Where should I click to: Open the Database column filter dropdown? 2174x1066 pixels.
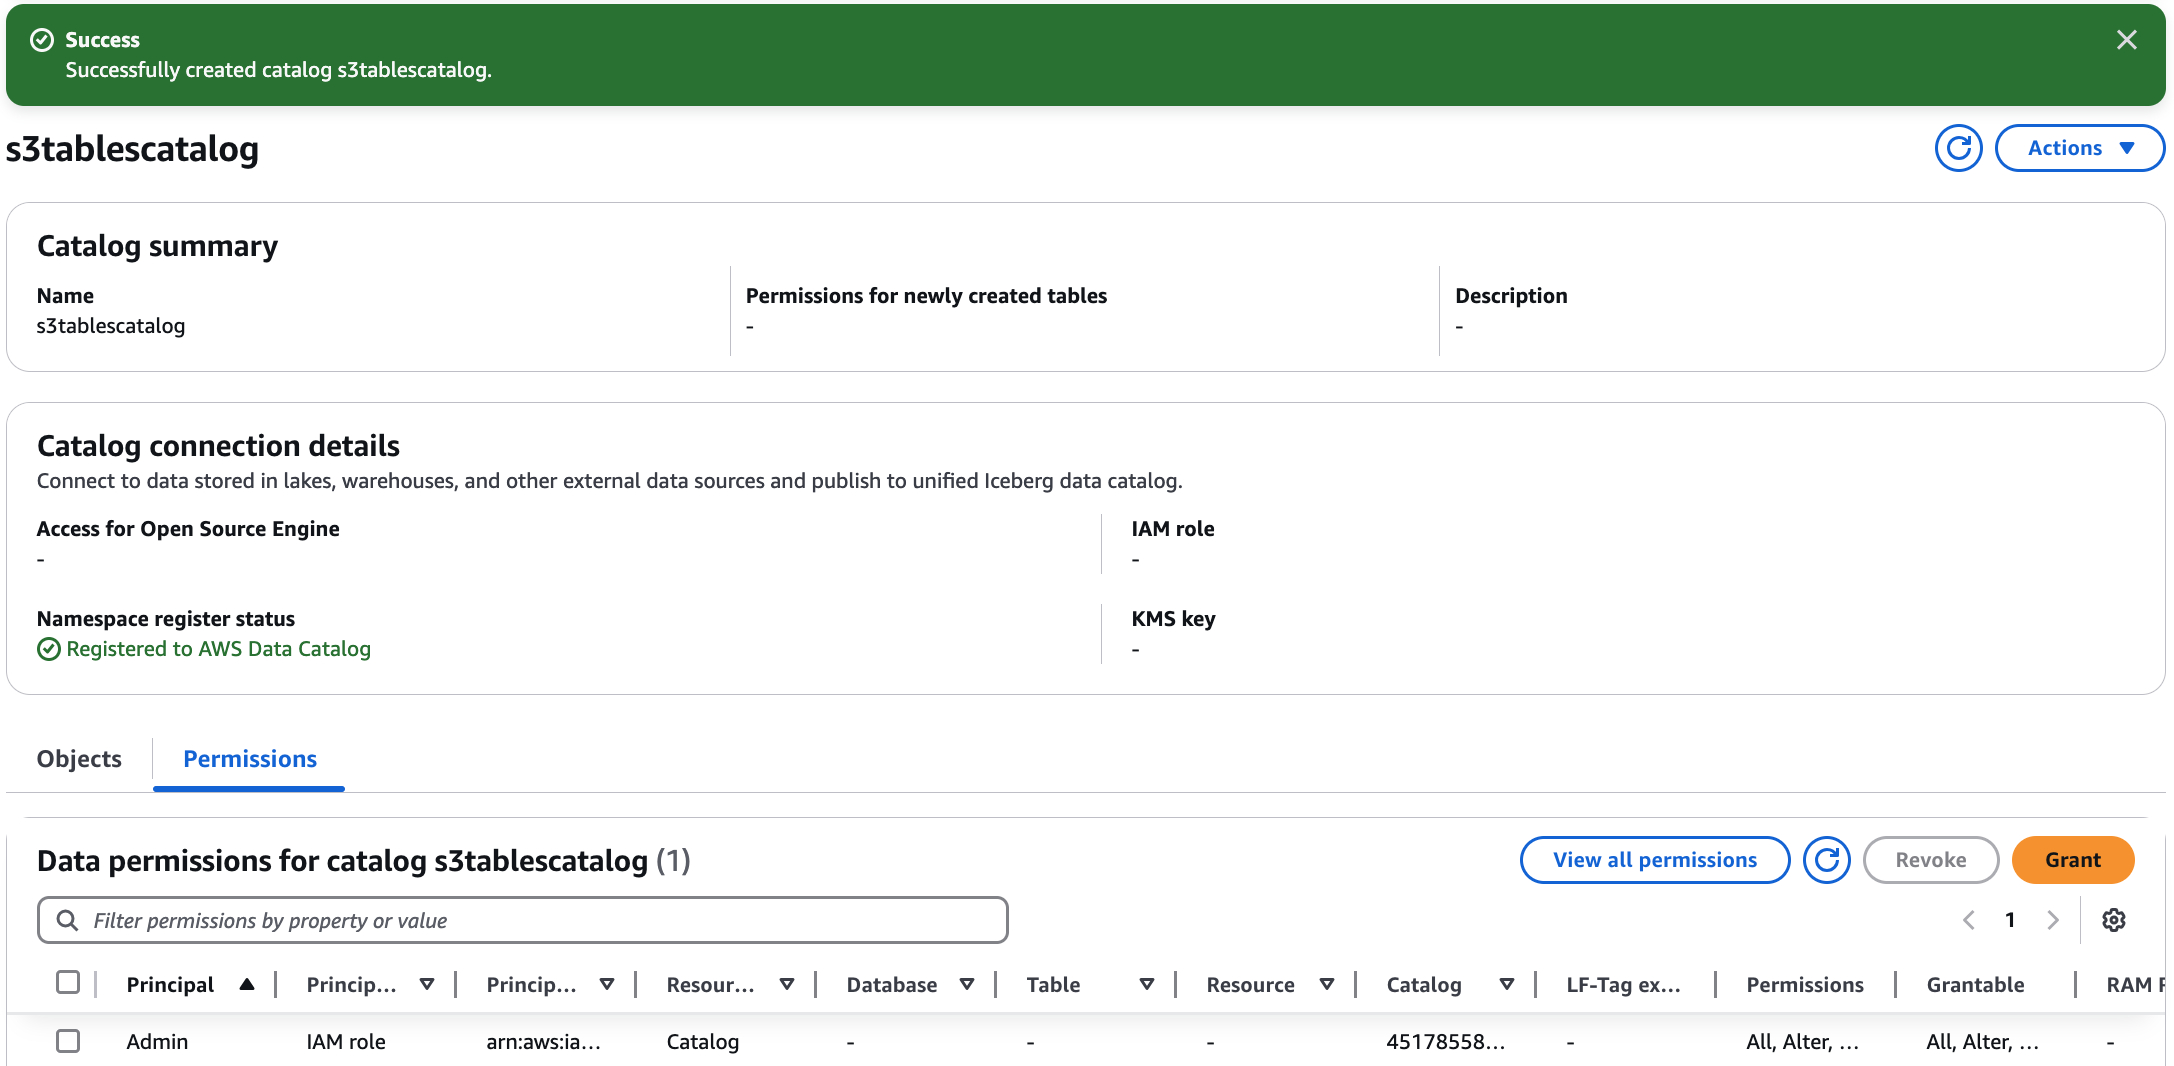tap(967, 985)
